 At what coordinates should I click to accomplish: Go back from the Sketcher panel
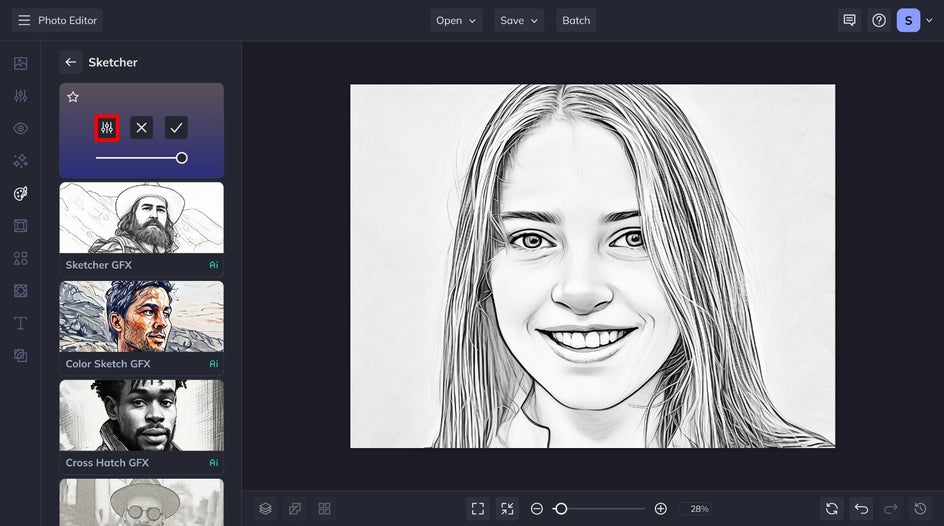click(70, 62)
